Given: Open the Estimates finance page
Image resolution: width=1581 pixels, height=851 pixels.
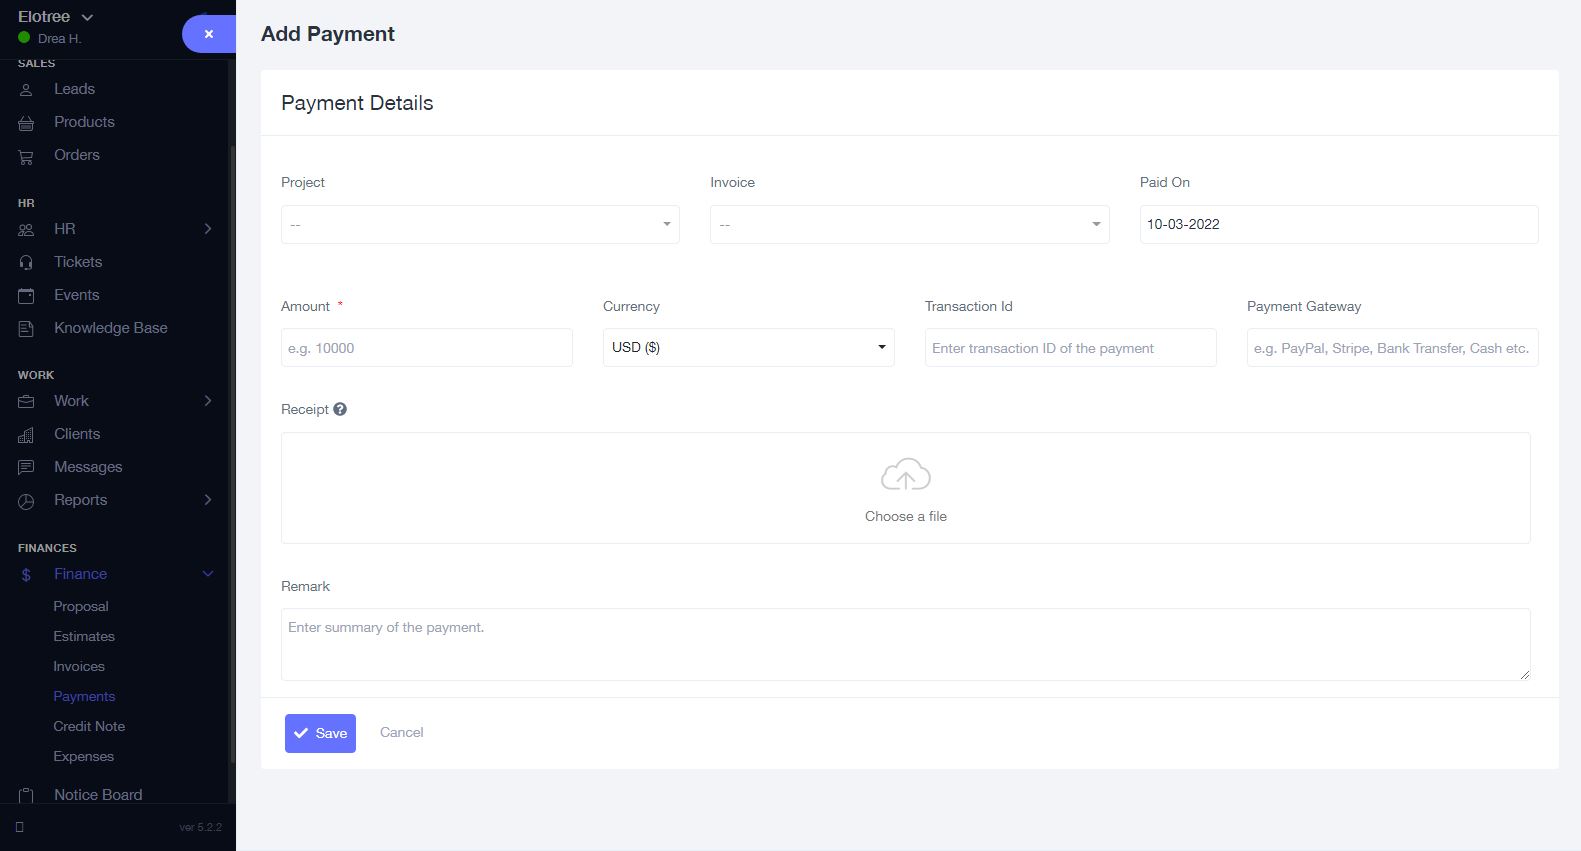Looking at the screenshot, I should pos(84,636).
